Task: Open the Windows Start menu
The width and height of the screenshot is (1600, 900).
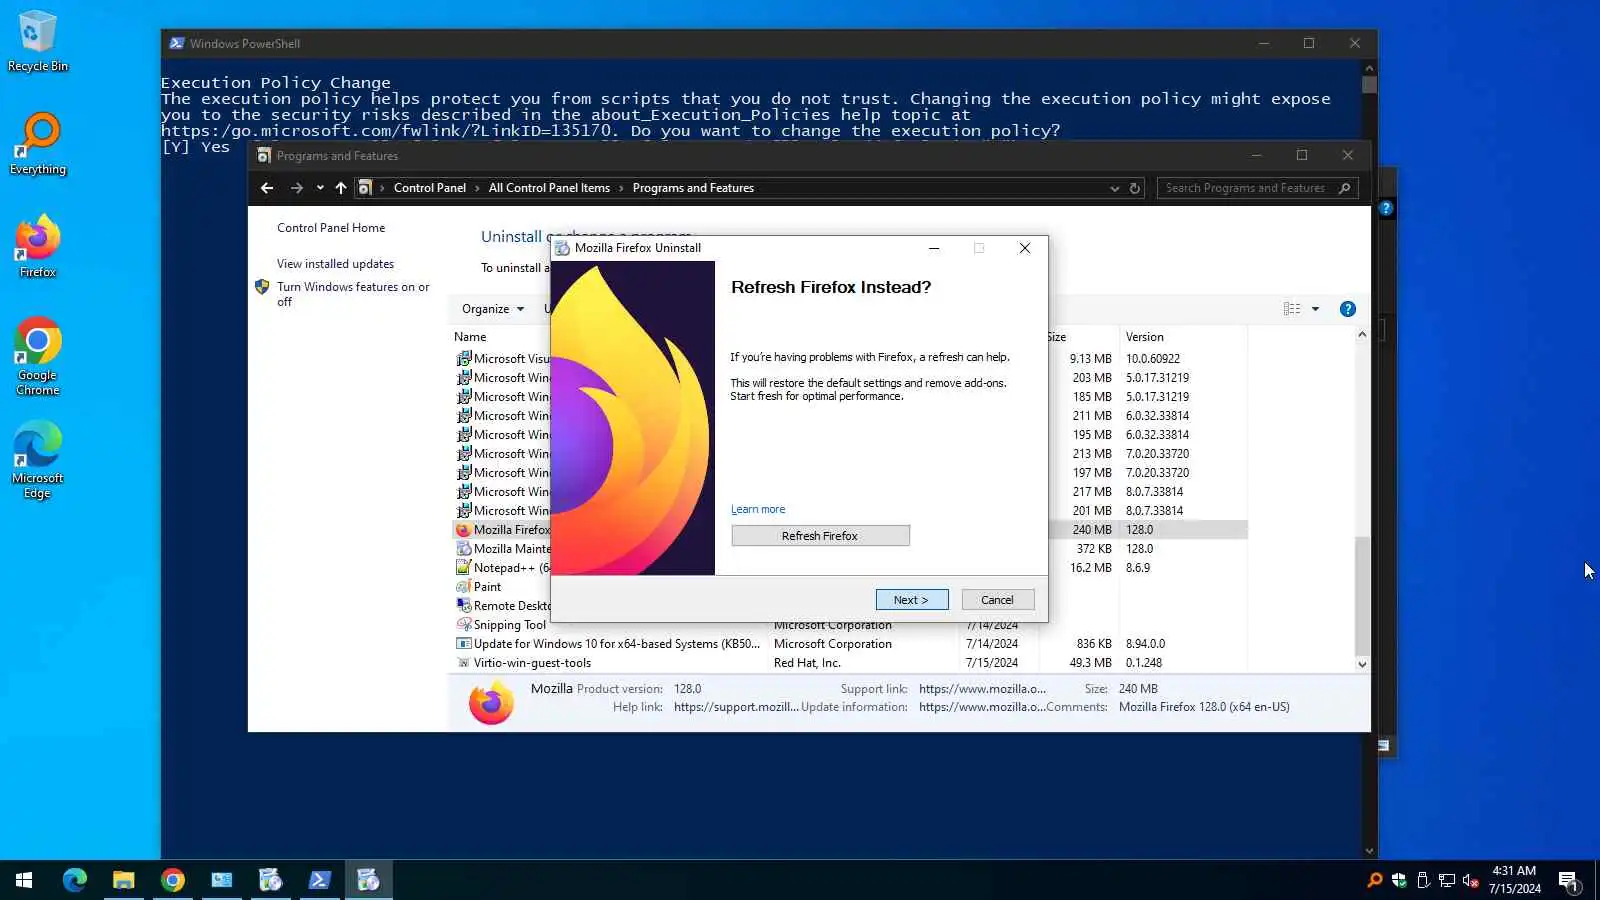Action: click(24, 880)
